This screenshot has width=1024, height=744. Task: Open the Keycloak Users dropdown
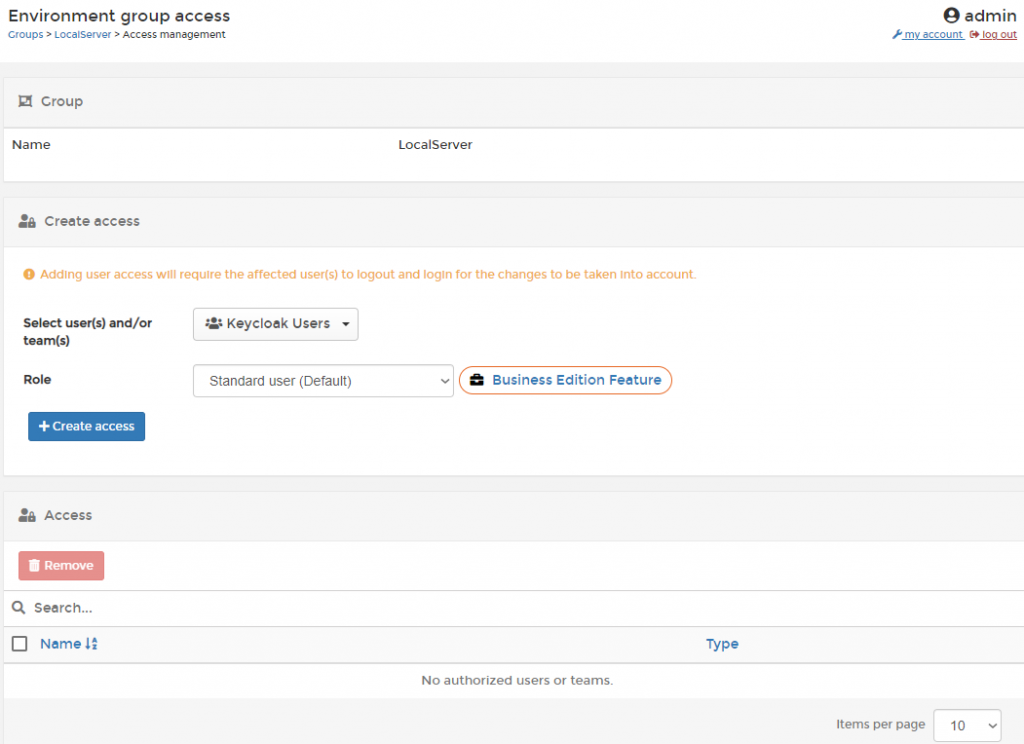tap(276, 324)
